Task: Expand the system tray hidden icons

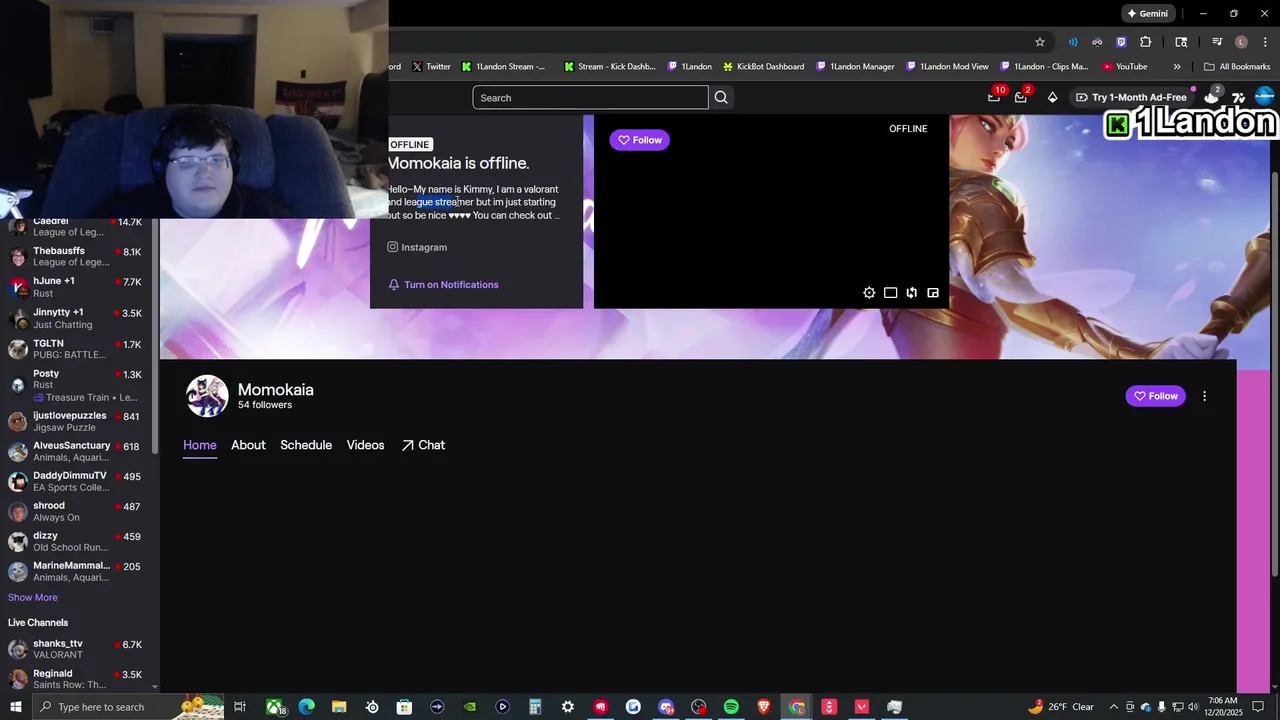Action: coord(1114,707)
